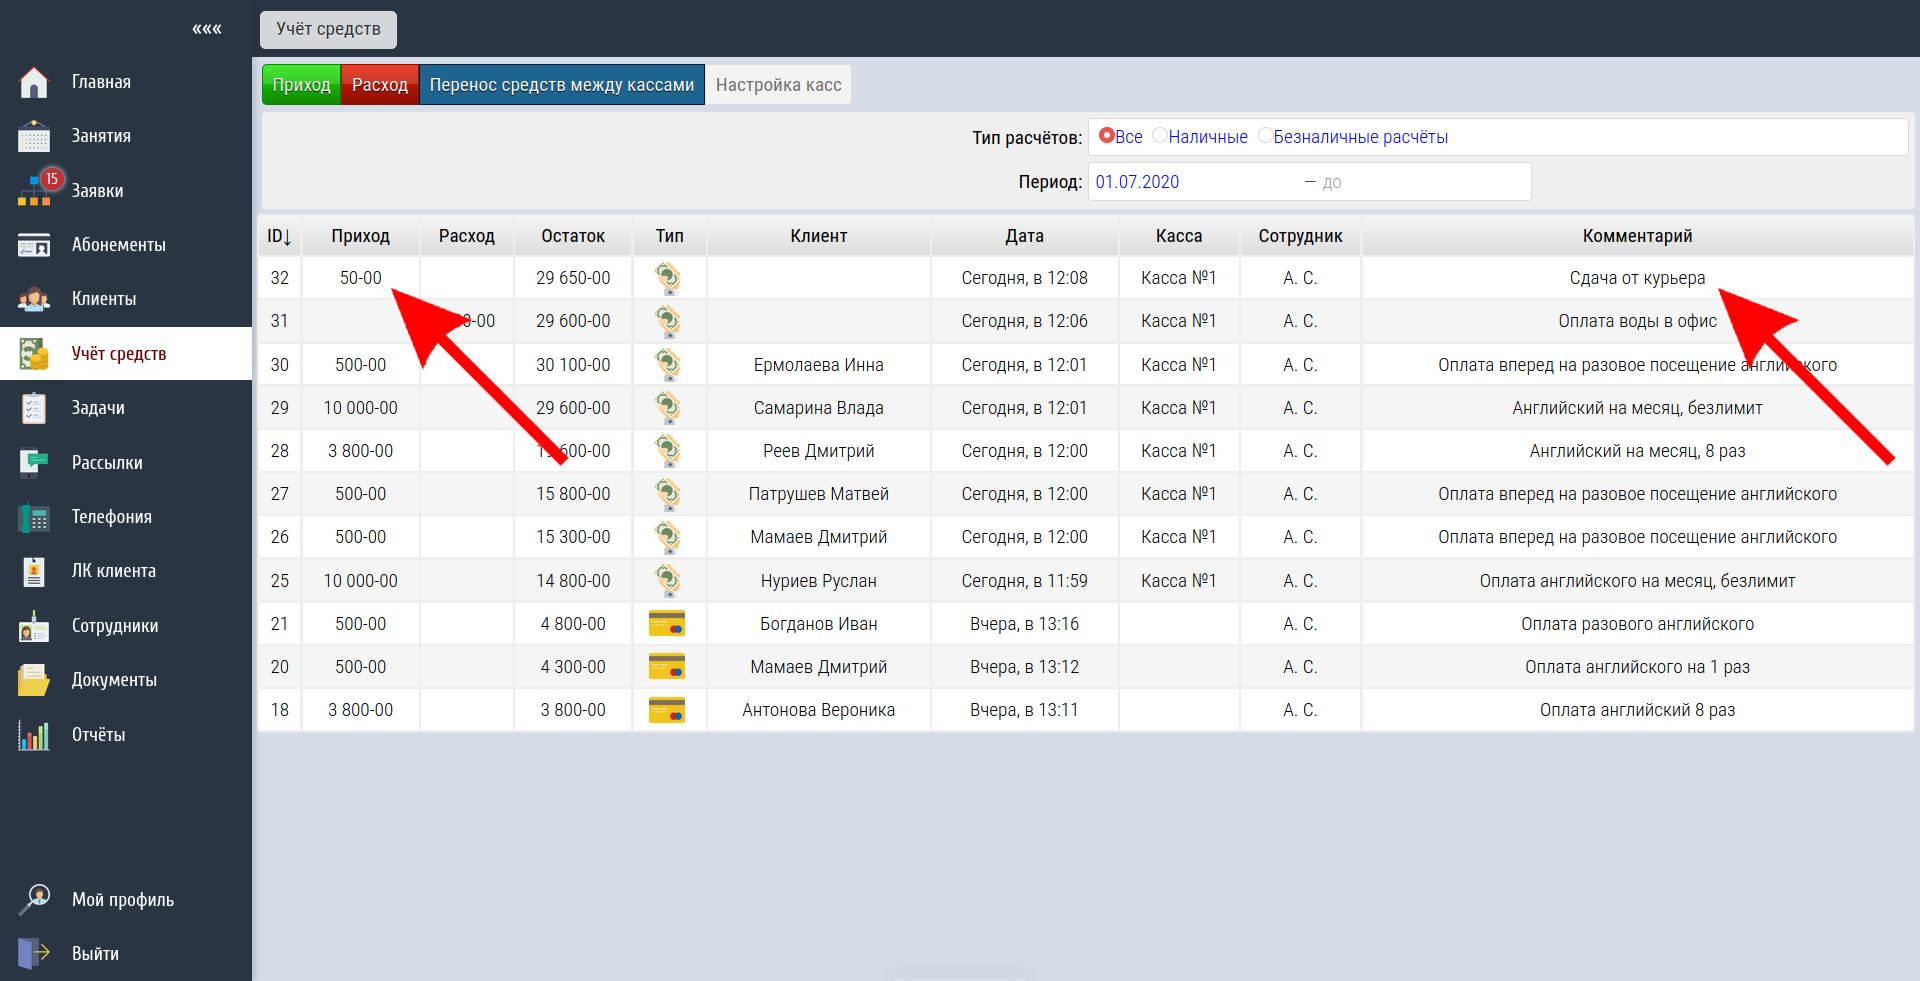Open the Учёт средств money icon
This screenshot has height=981, width=1920.
point(34,354)
